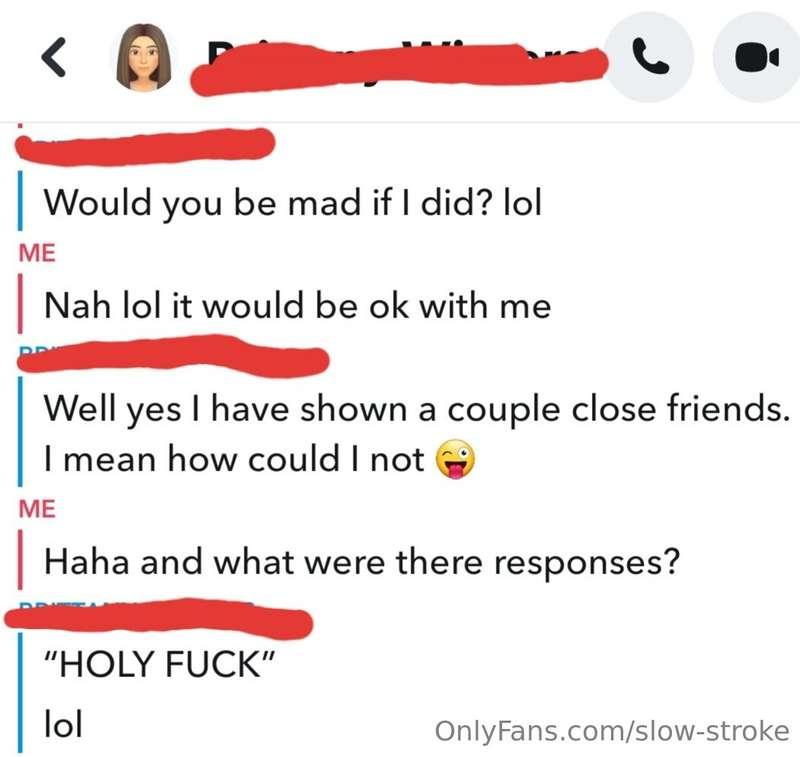Select message "Would you be mad if I did? lol"
The image size is (800, 757).
pos(293,203)
